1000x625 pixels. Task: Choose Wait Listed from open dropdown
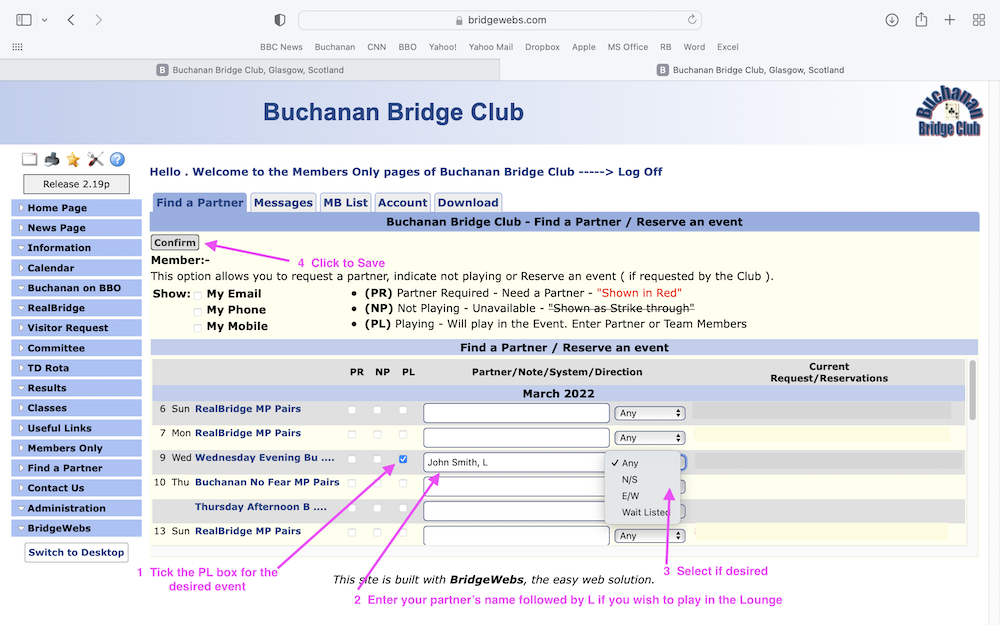[645, 512]
